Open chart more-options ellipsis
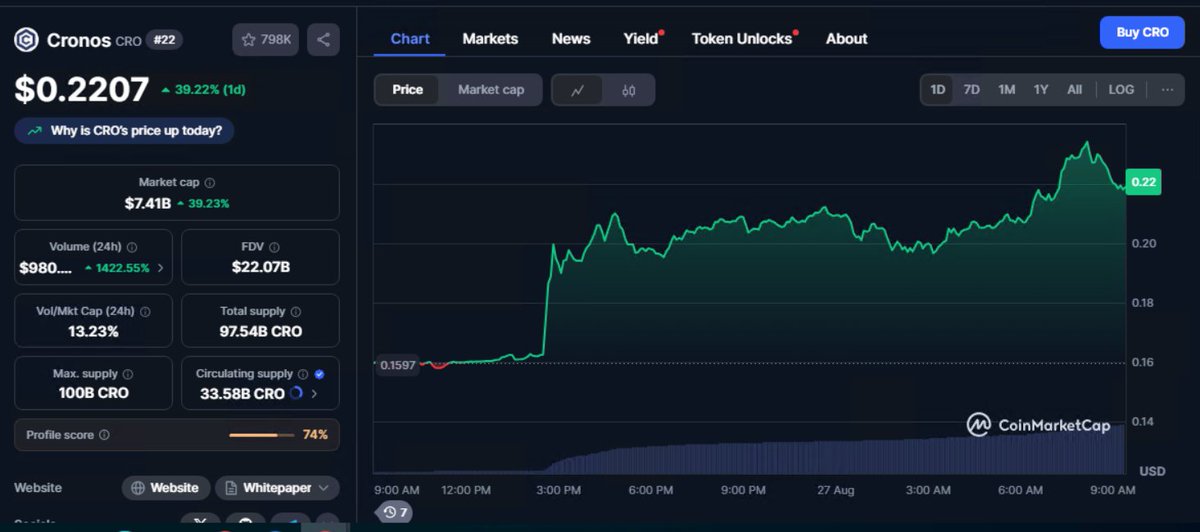 click(x=1167, y=89)
